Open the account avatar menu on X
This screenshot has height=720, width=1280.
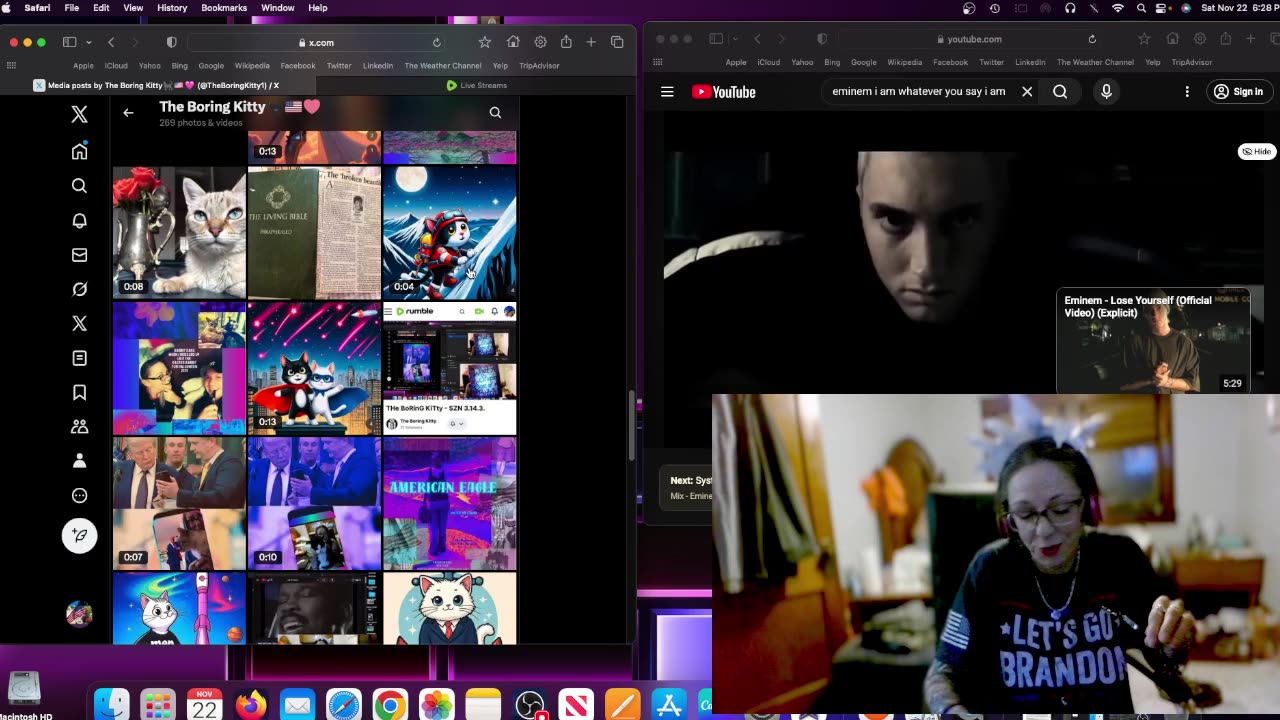pyautogui.click(x=79, y=614)
